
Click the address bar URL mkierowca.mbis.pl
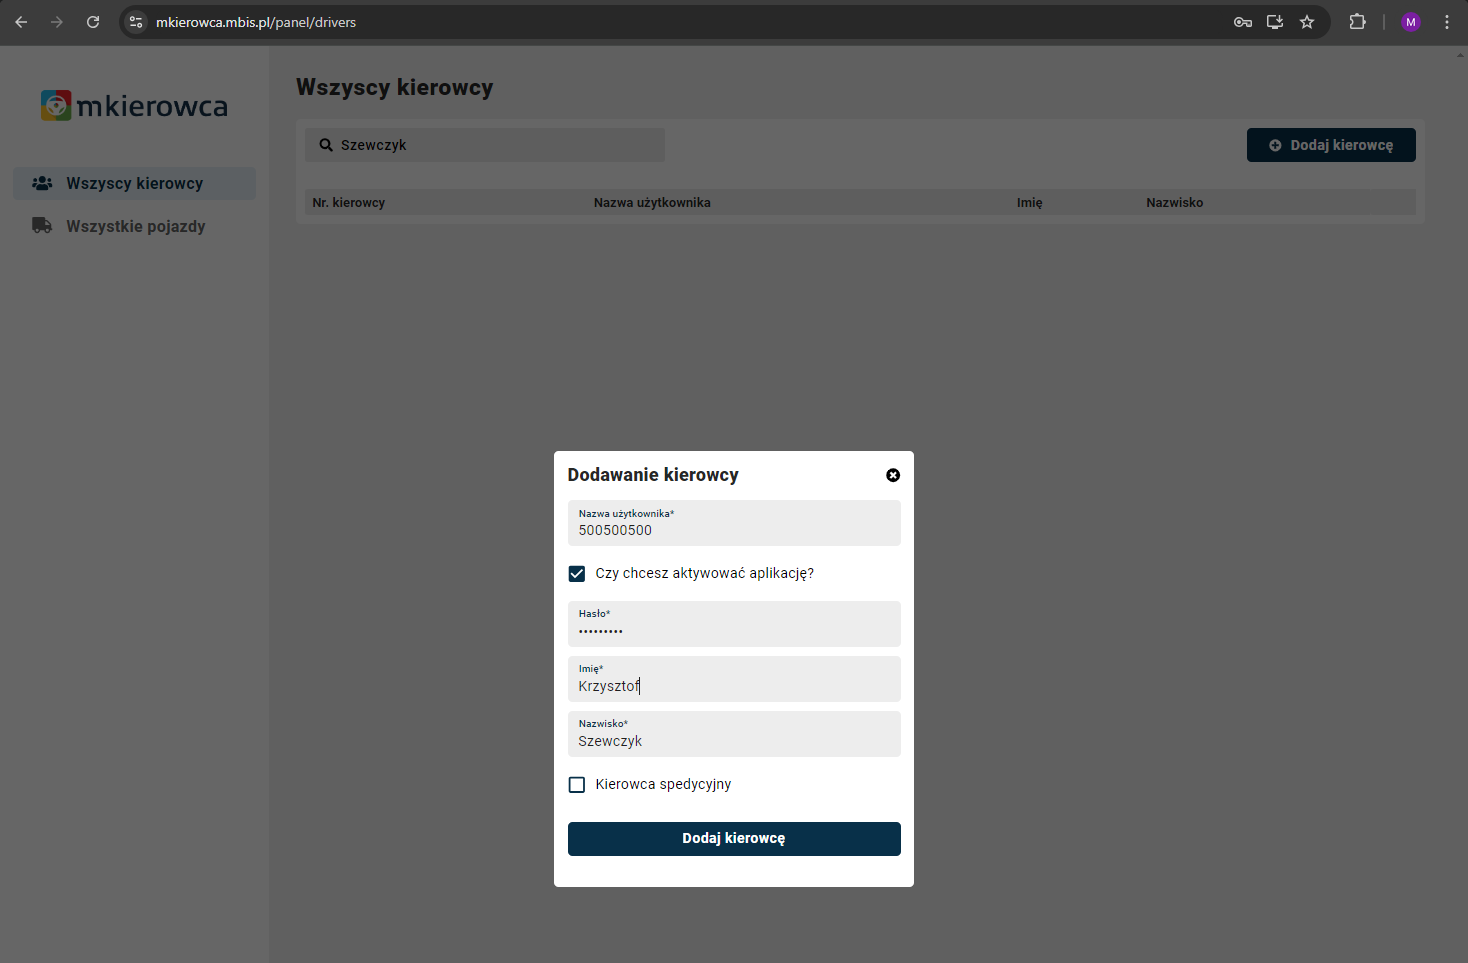coord(256,22)
